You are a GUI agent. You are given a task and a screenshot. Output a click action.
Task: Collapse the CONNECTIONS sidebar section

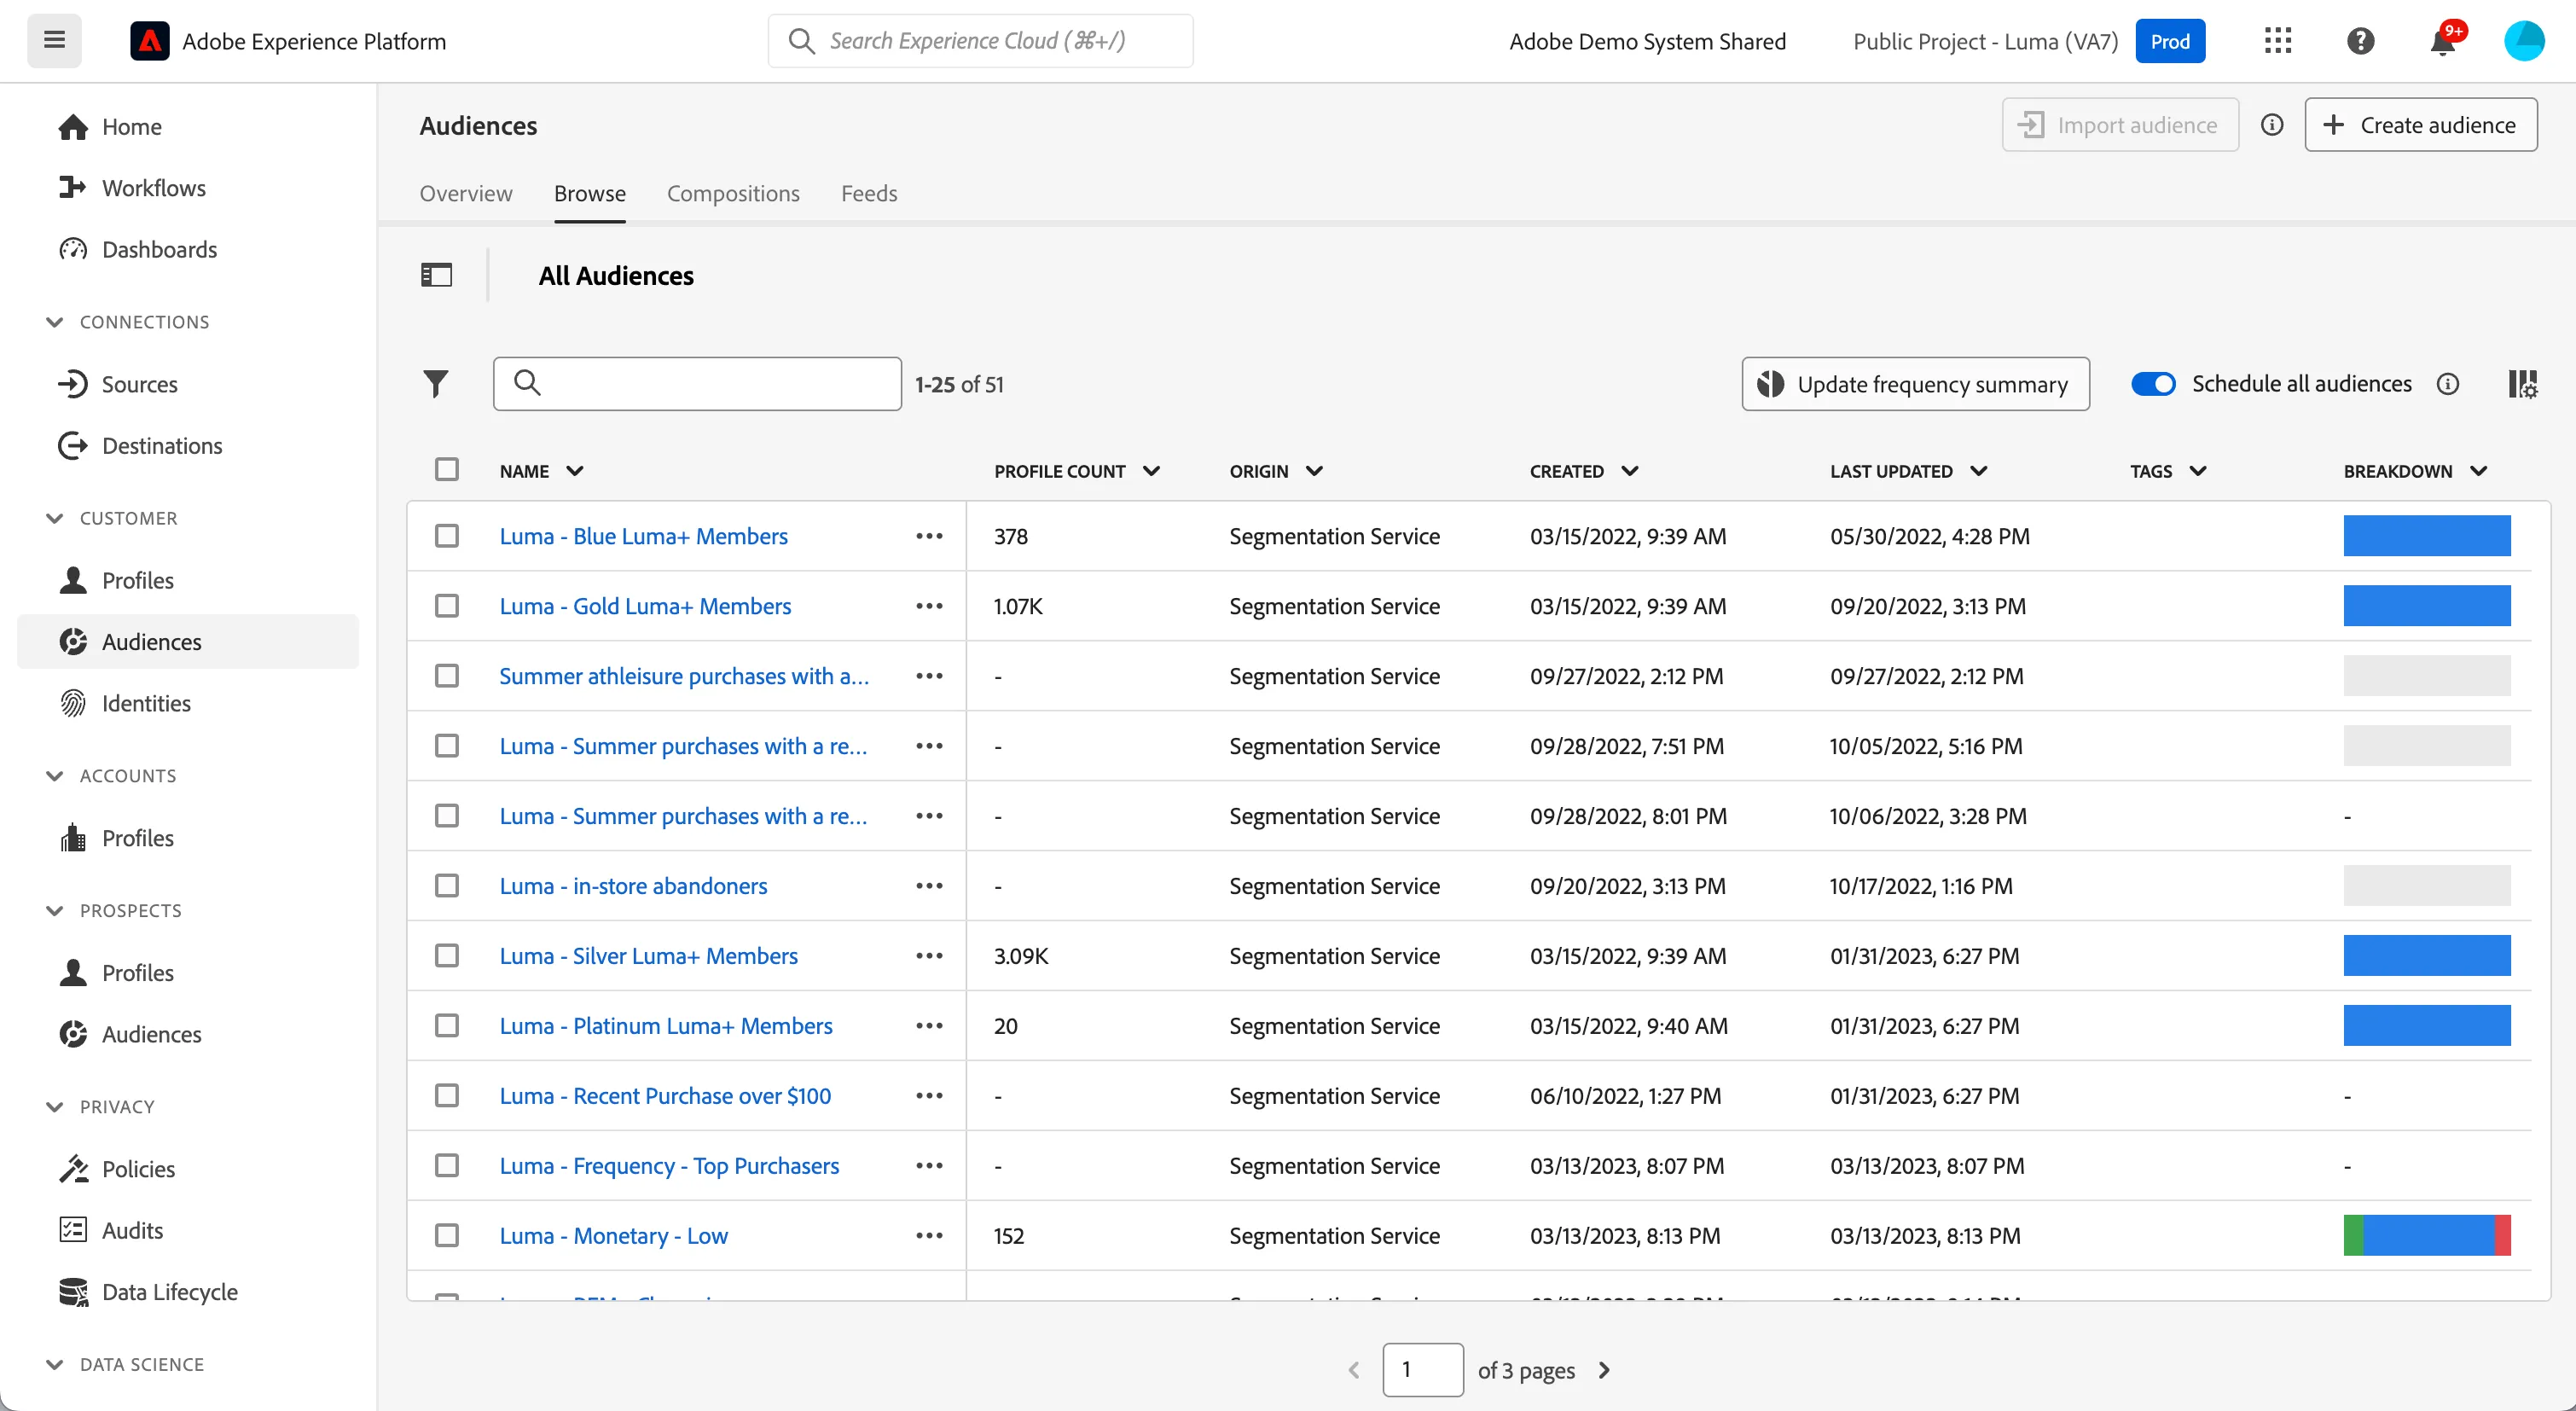55,322
